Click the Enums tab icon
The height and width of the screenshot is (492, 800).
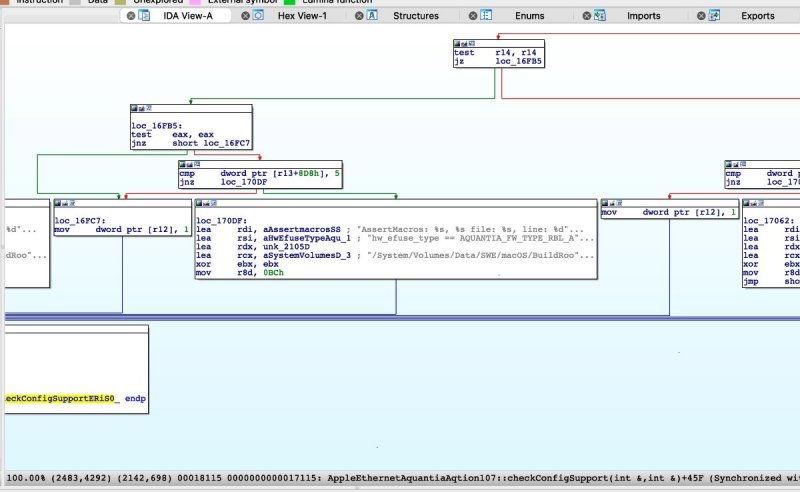coord(486,16)
